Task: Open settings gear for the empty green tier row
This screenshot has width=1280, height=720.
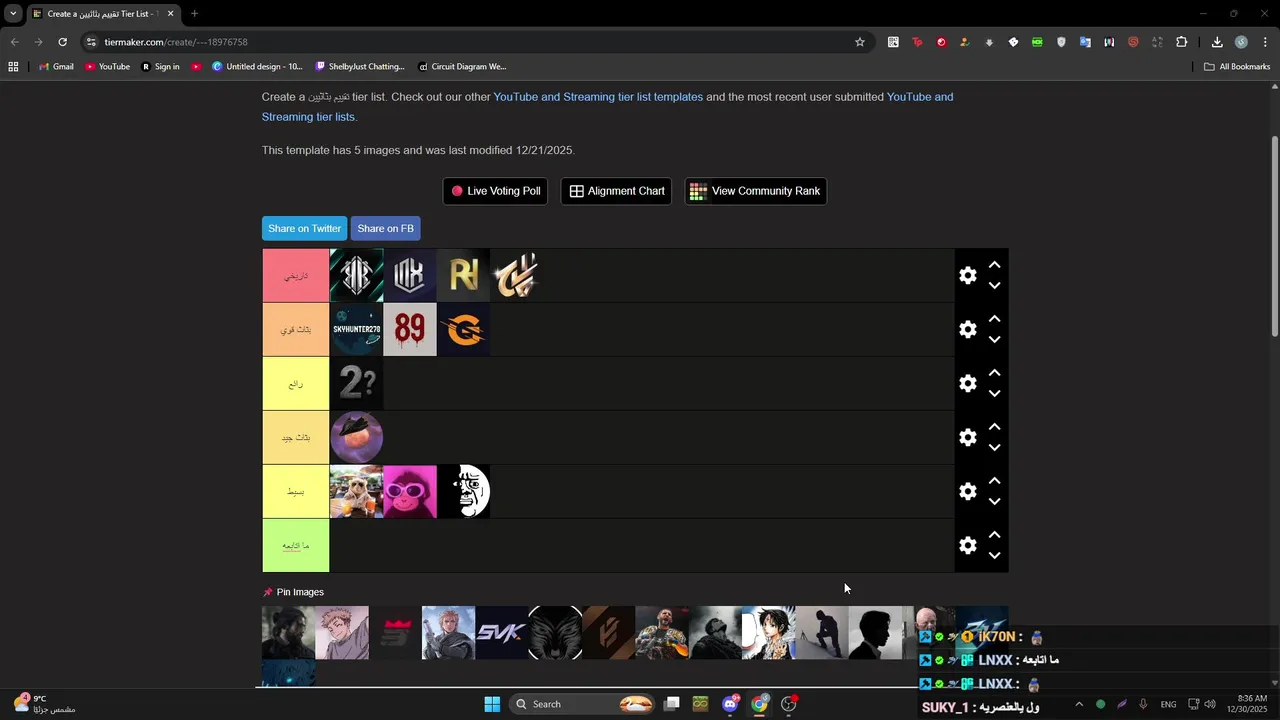Action: 967,545
